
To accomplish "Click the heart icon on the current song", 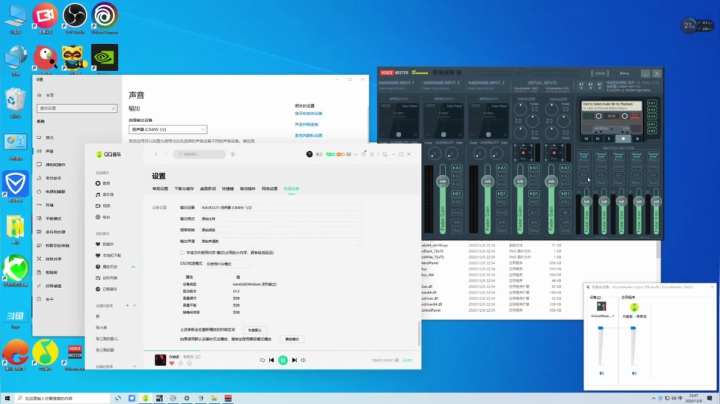I will 172,363.
